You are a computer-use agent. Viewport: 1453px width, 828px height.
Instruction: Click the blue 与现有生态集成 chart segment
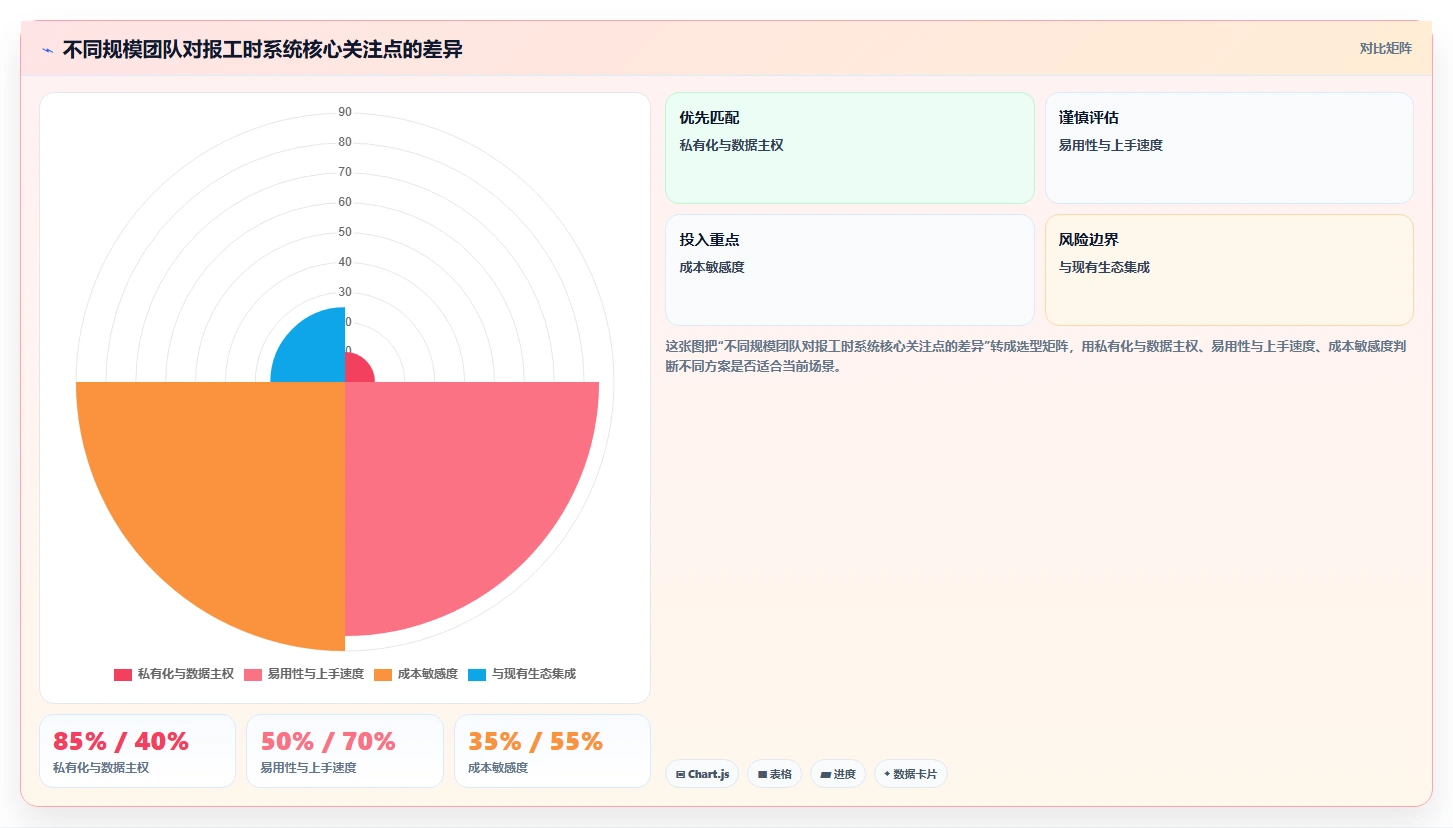(x=315, y=352)
